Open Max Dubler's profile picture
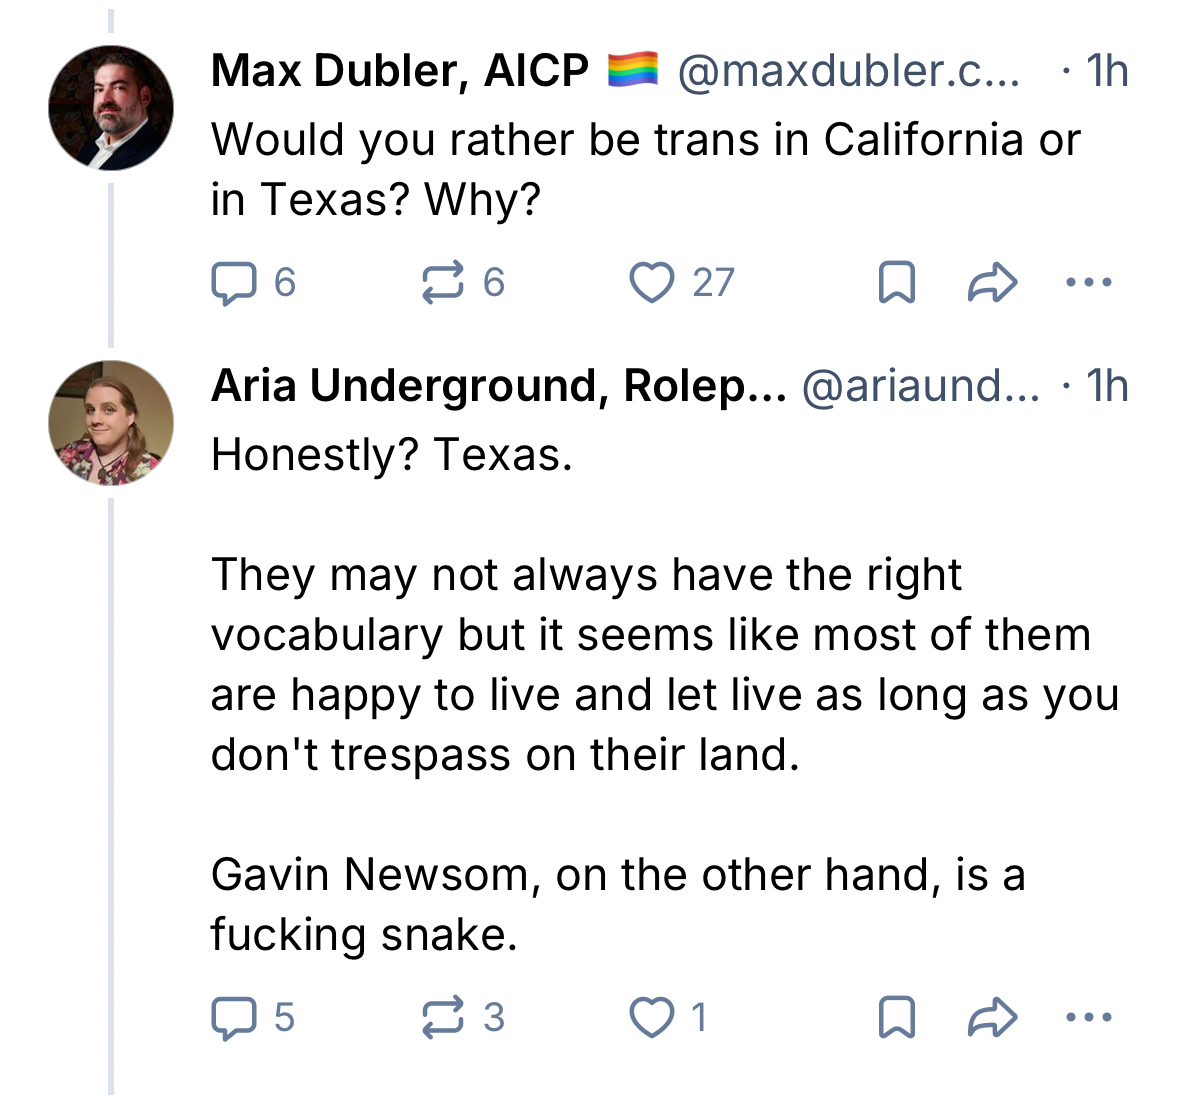Viewport: 1179px width, 1104px height. coord(110,107)
